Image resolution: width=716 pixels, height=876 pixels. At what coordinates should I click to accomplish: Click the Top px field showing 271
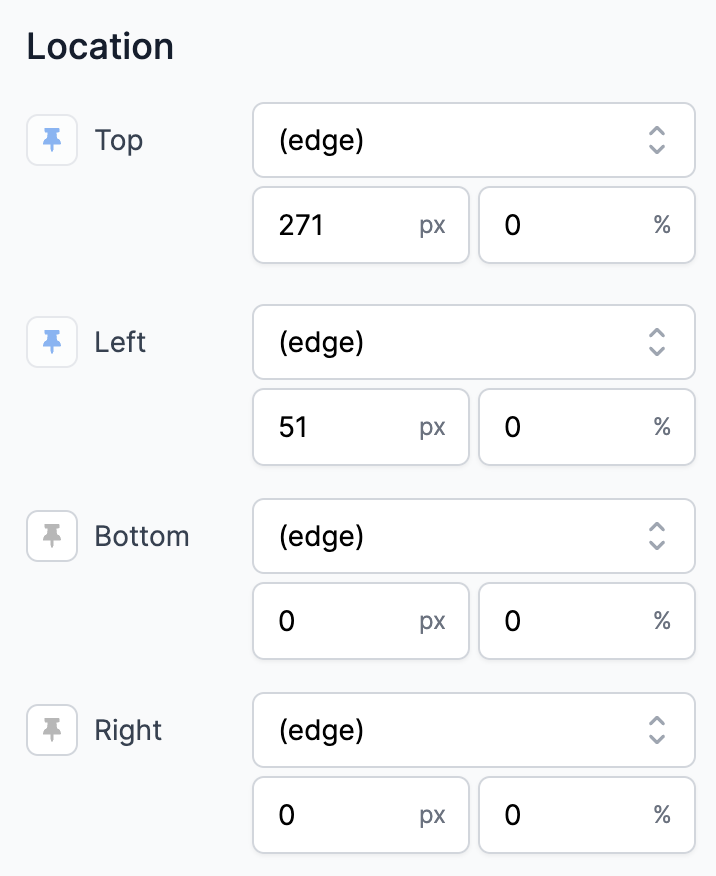(x=361, y=225)
